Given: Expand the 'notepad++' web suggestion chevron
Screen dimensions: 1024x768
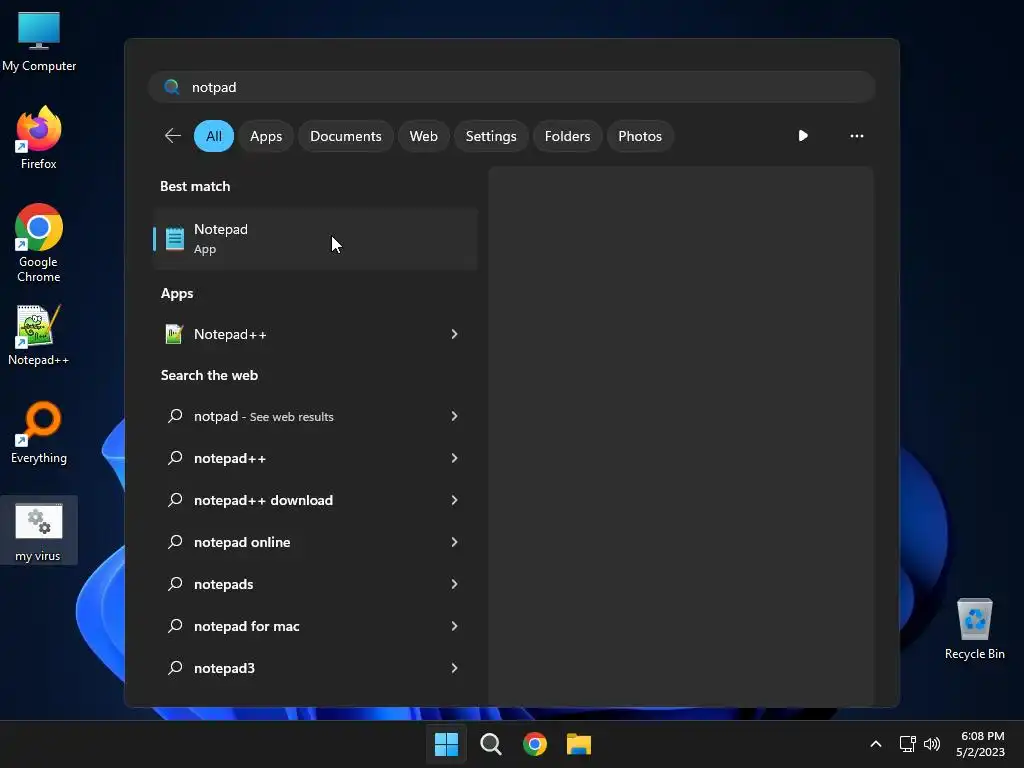Looking at the screenshot, I should click(x=455, y=458).
